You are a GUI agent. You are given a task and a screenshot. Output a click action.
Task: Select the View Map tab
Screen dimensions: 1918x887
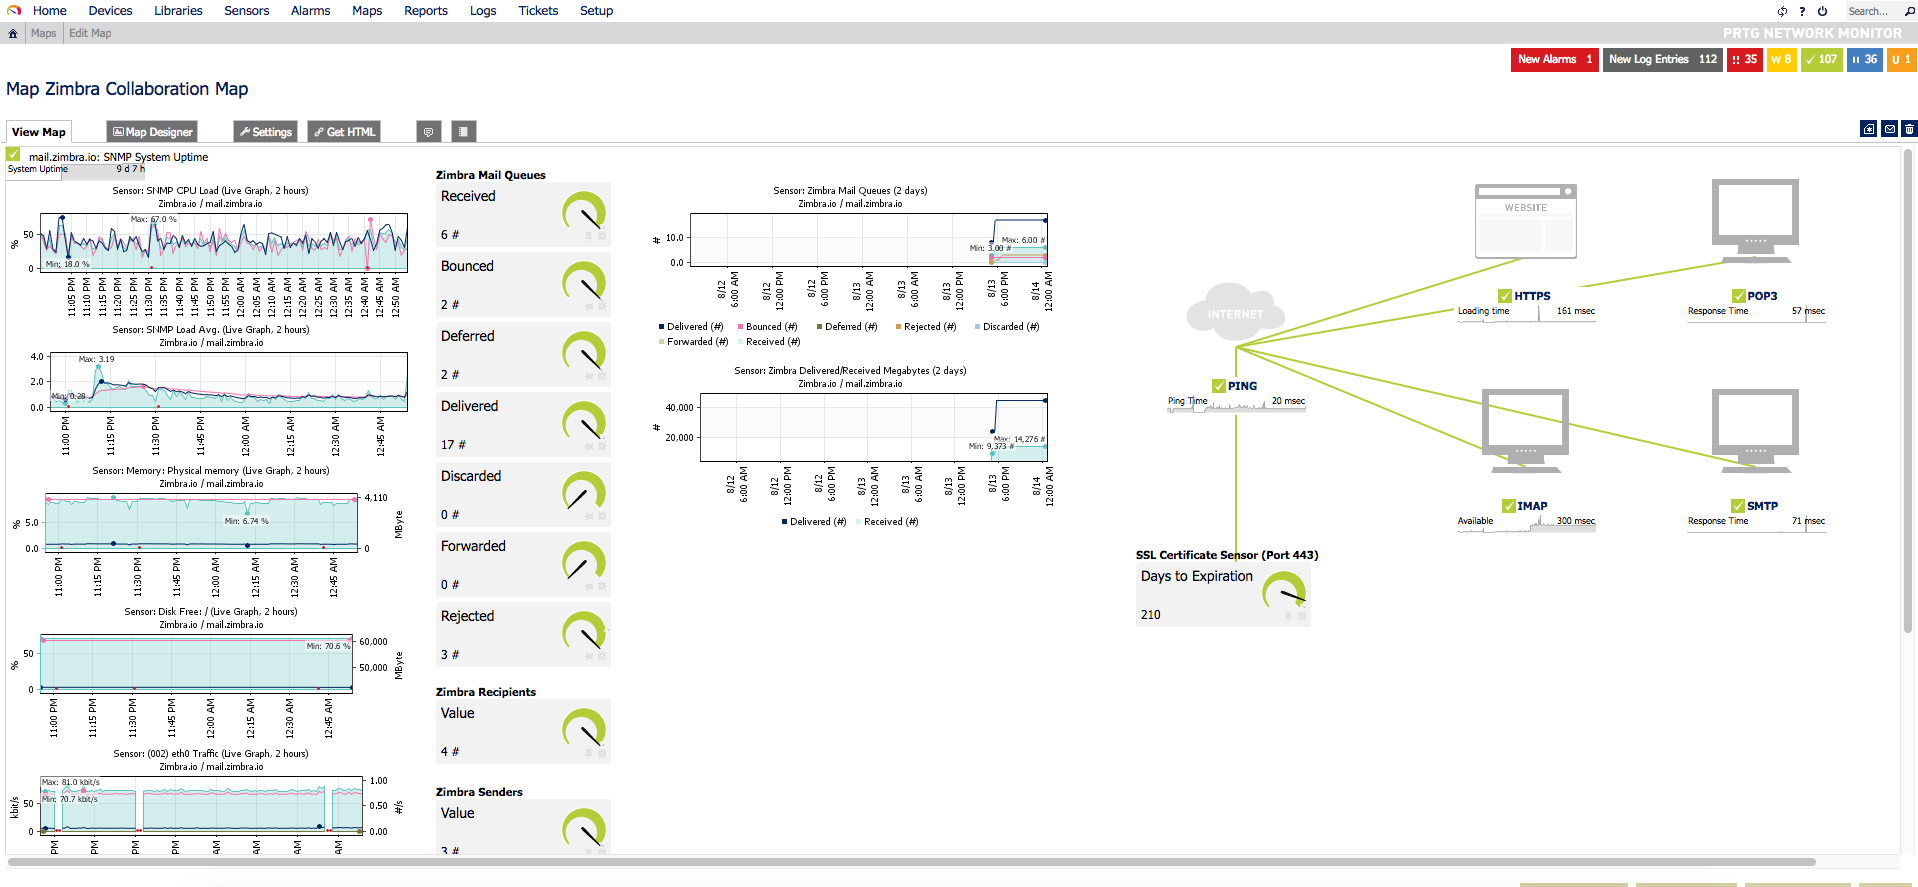39,132
